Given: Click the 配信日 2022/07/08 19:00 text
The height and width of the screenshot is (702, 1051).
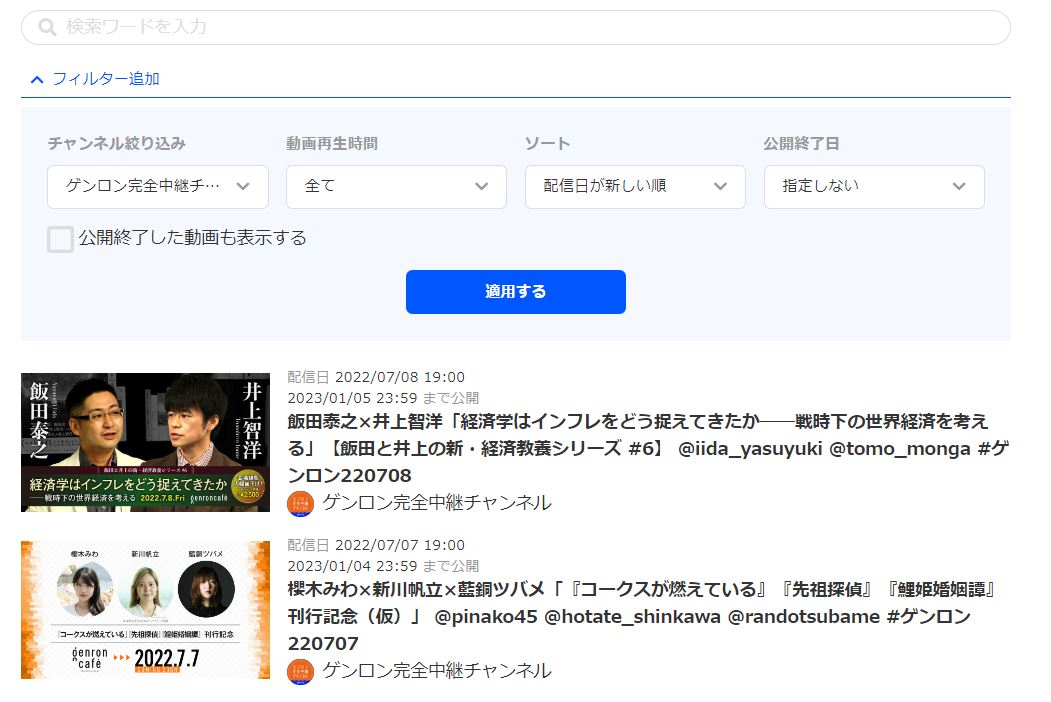Looking at the screenshot, I should pos(376,377).
